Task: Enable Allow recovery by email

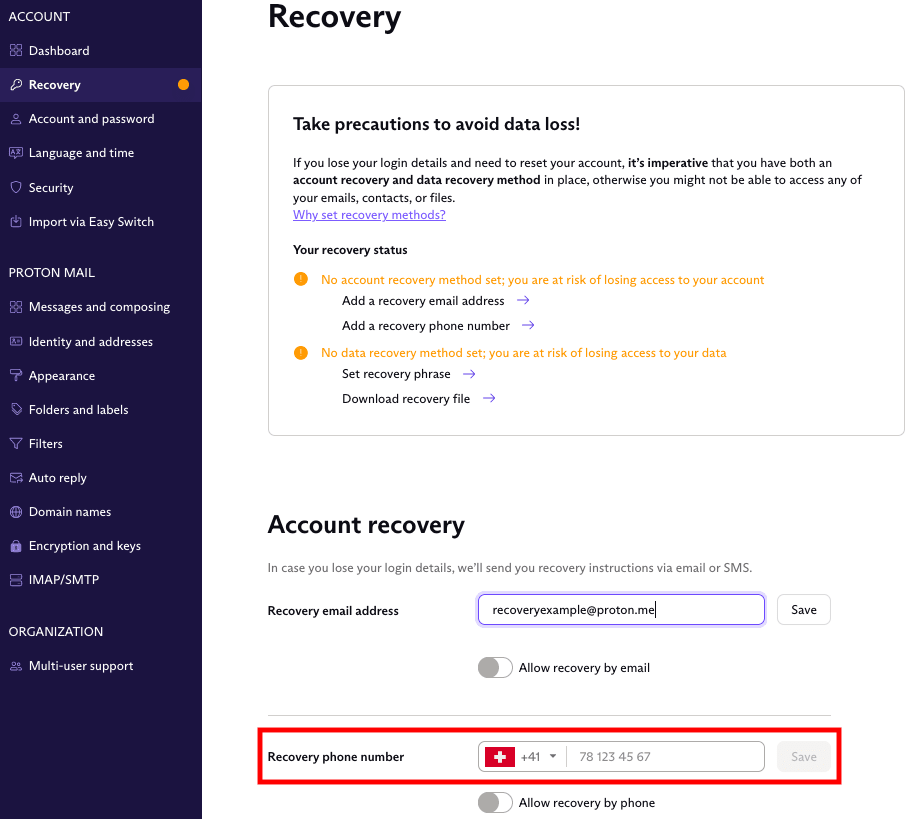Action: click(494, 667)
